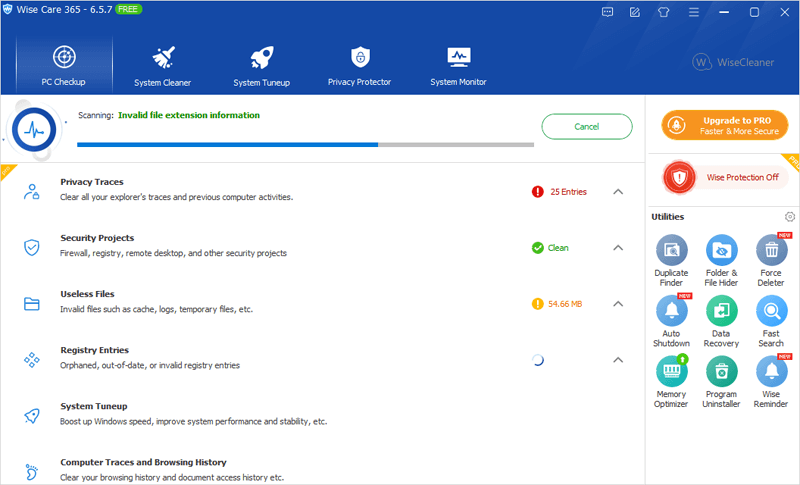The height and width of the screenshot is (485, 800).
Task: Collapse the Security Projects section
Action: (x=618, y=248)
